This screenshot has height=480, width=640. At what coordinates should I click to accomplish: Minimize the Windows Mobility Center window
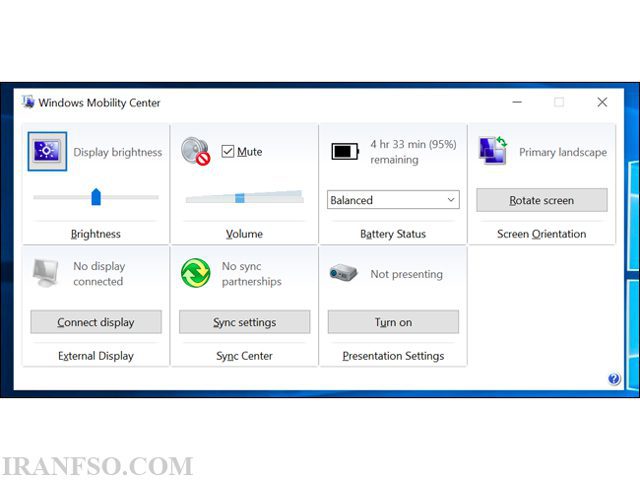coord(517,102)
